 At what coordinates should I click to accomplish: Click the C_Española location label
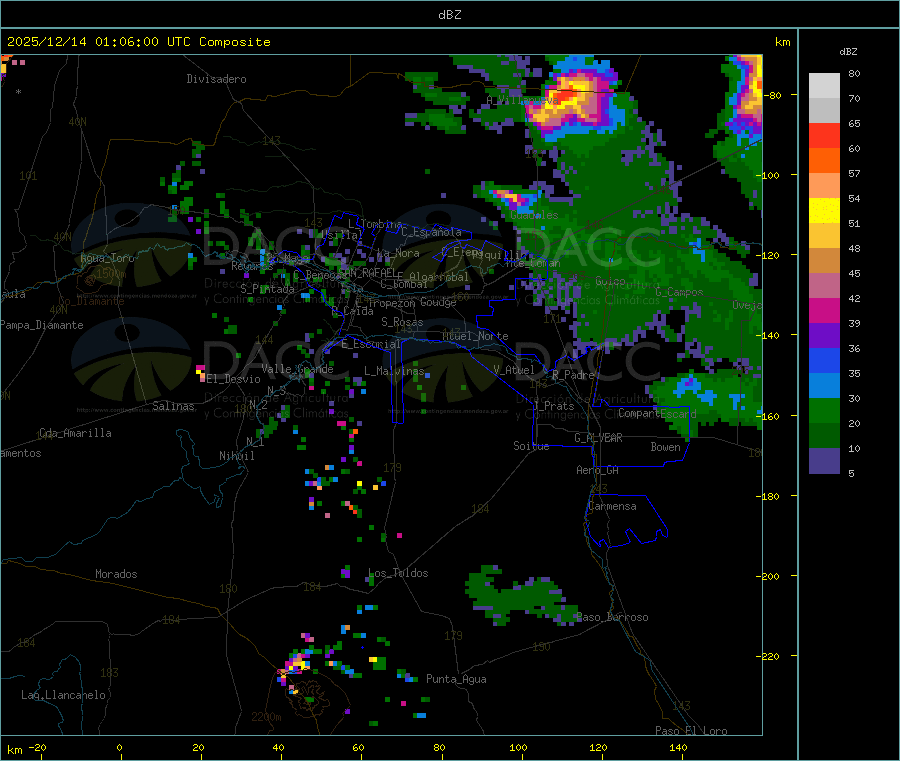(431, 232)
